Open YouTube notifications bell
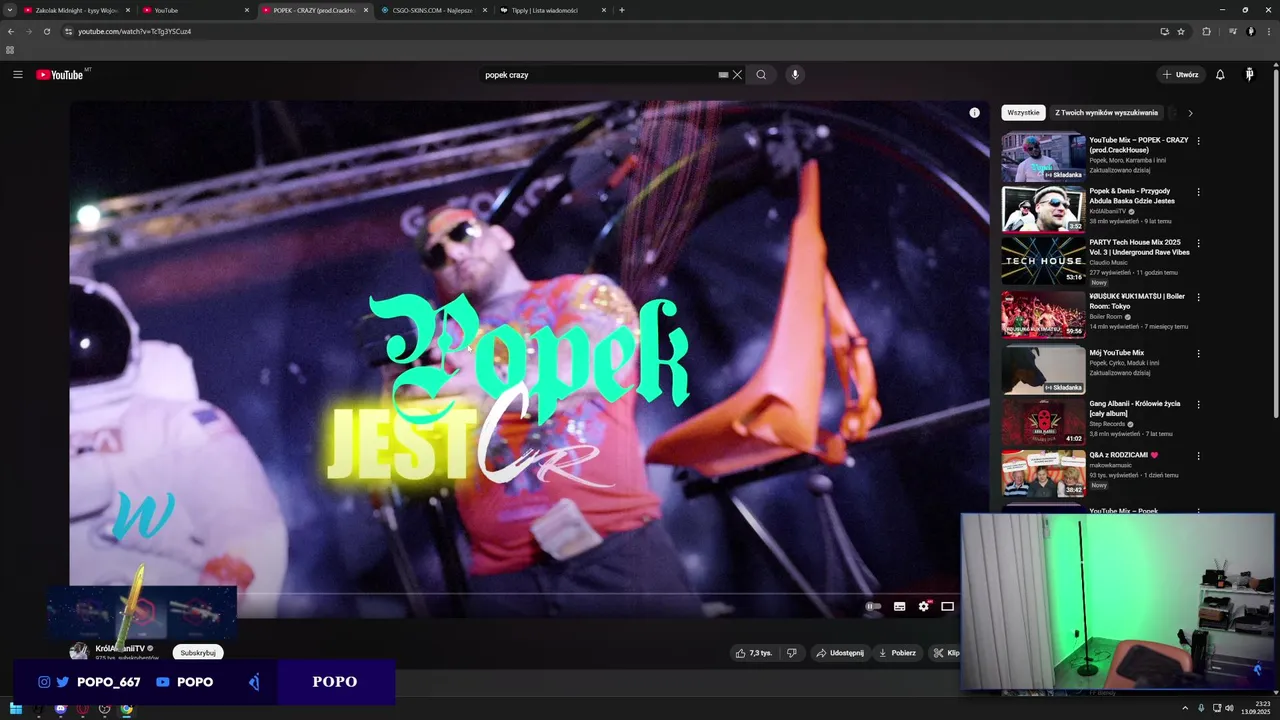Image resolution: width=1280 pixels, height=720 pixels. [x=1220, y=75]
